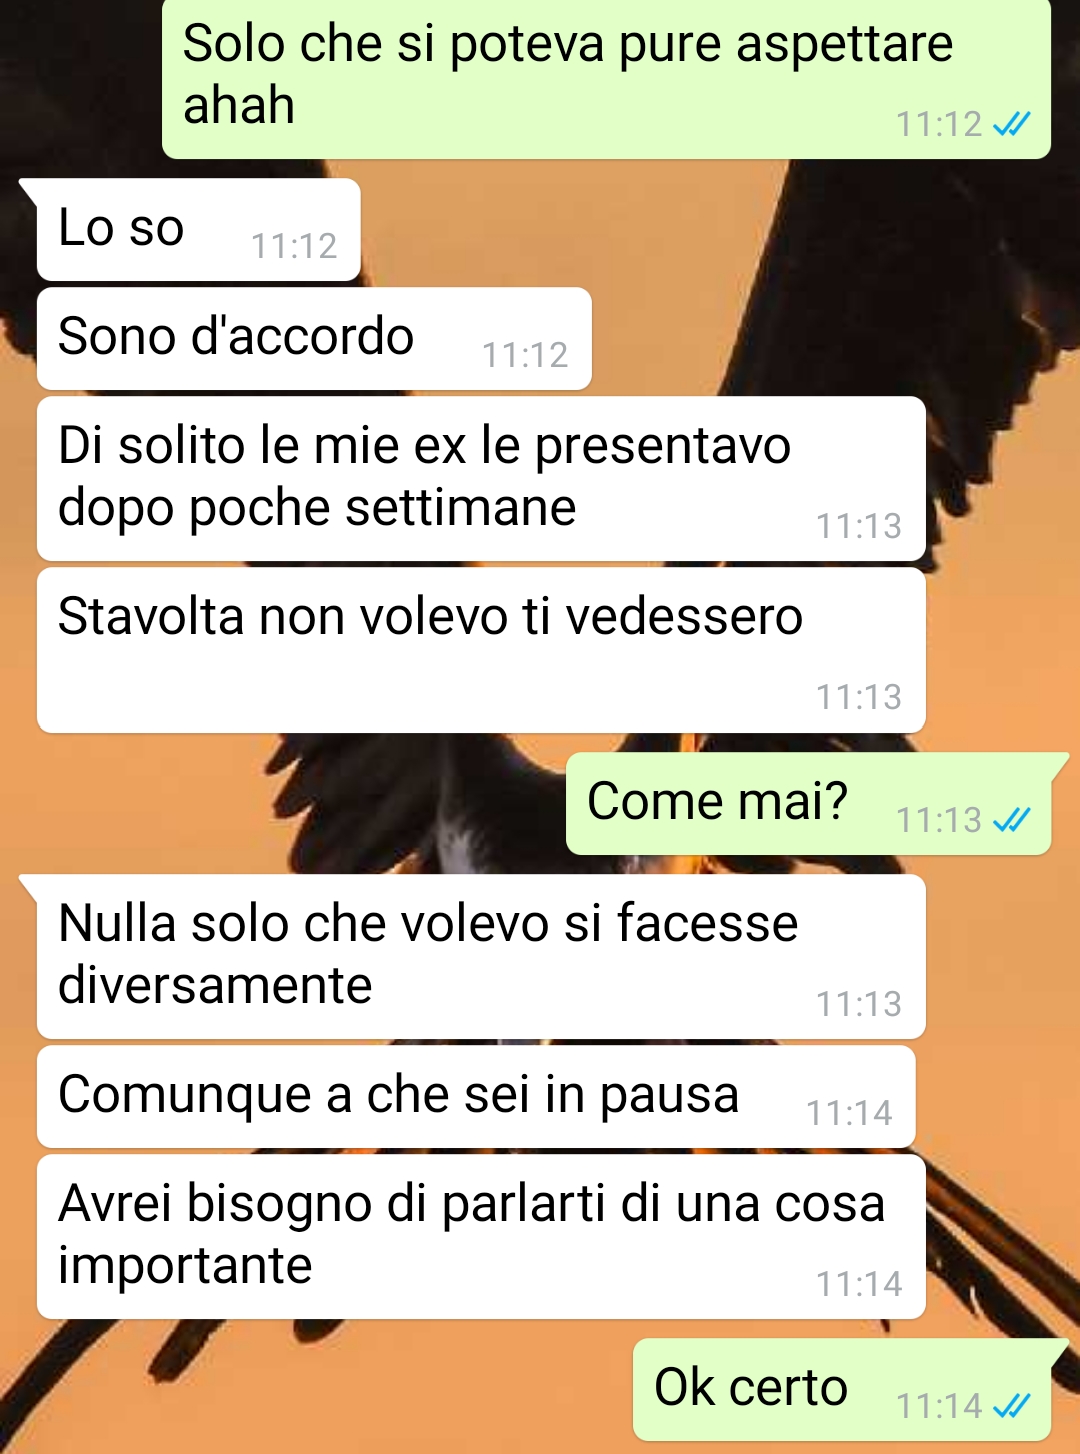Tap the 11:14 timestamp on 'Comunque a che sei'
The width and height of the screenshot is (1080, 1454).
[x=849, y=1113]
